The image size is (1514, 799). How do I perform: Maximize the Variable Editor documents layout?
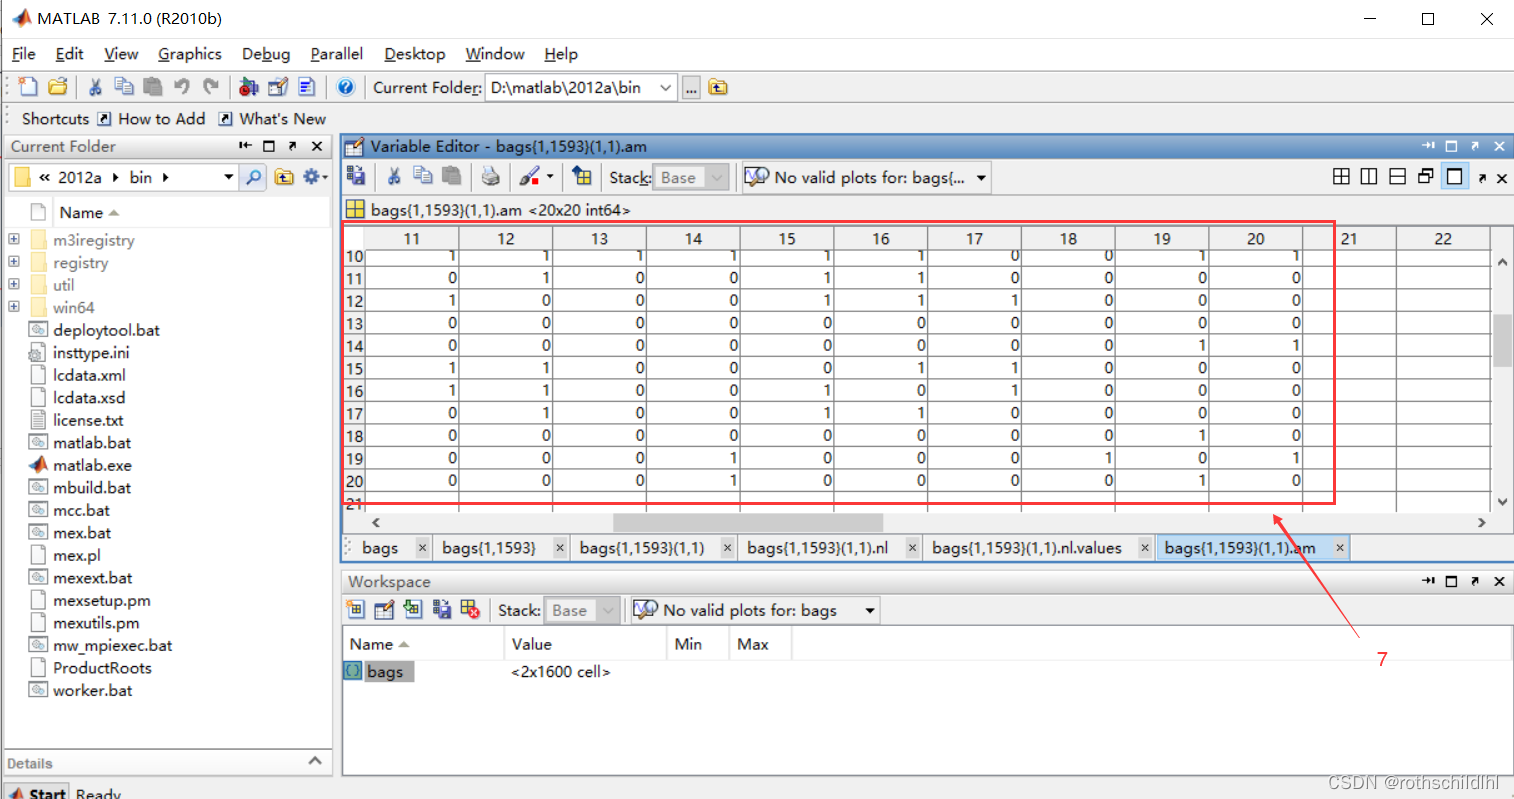tap(1455, 177)
